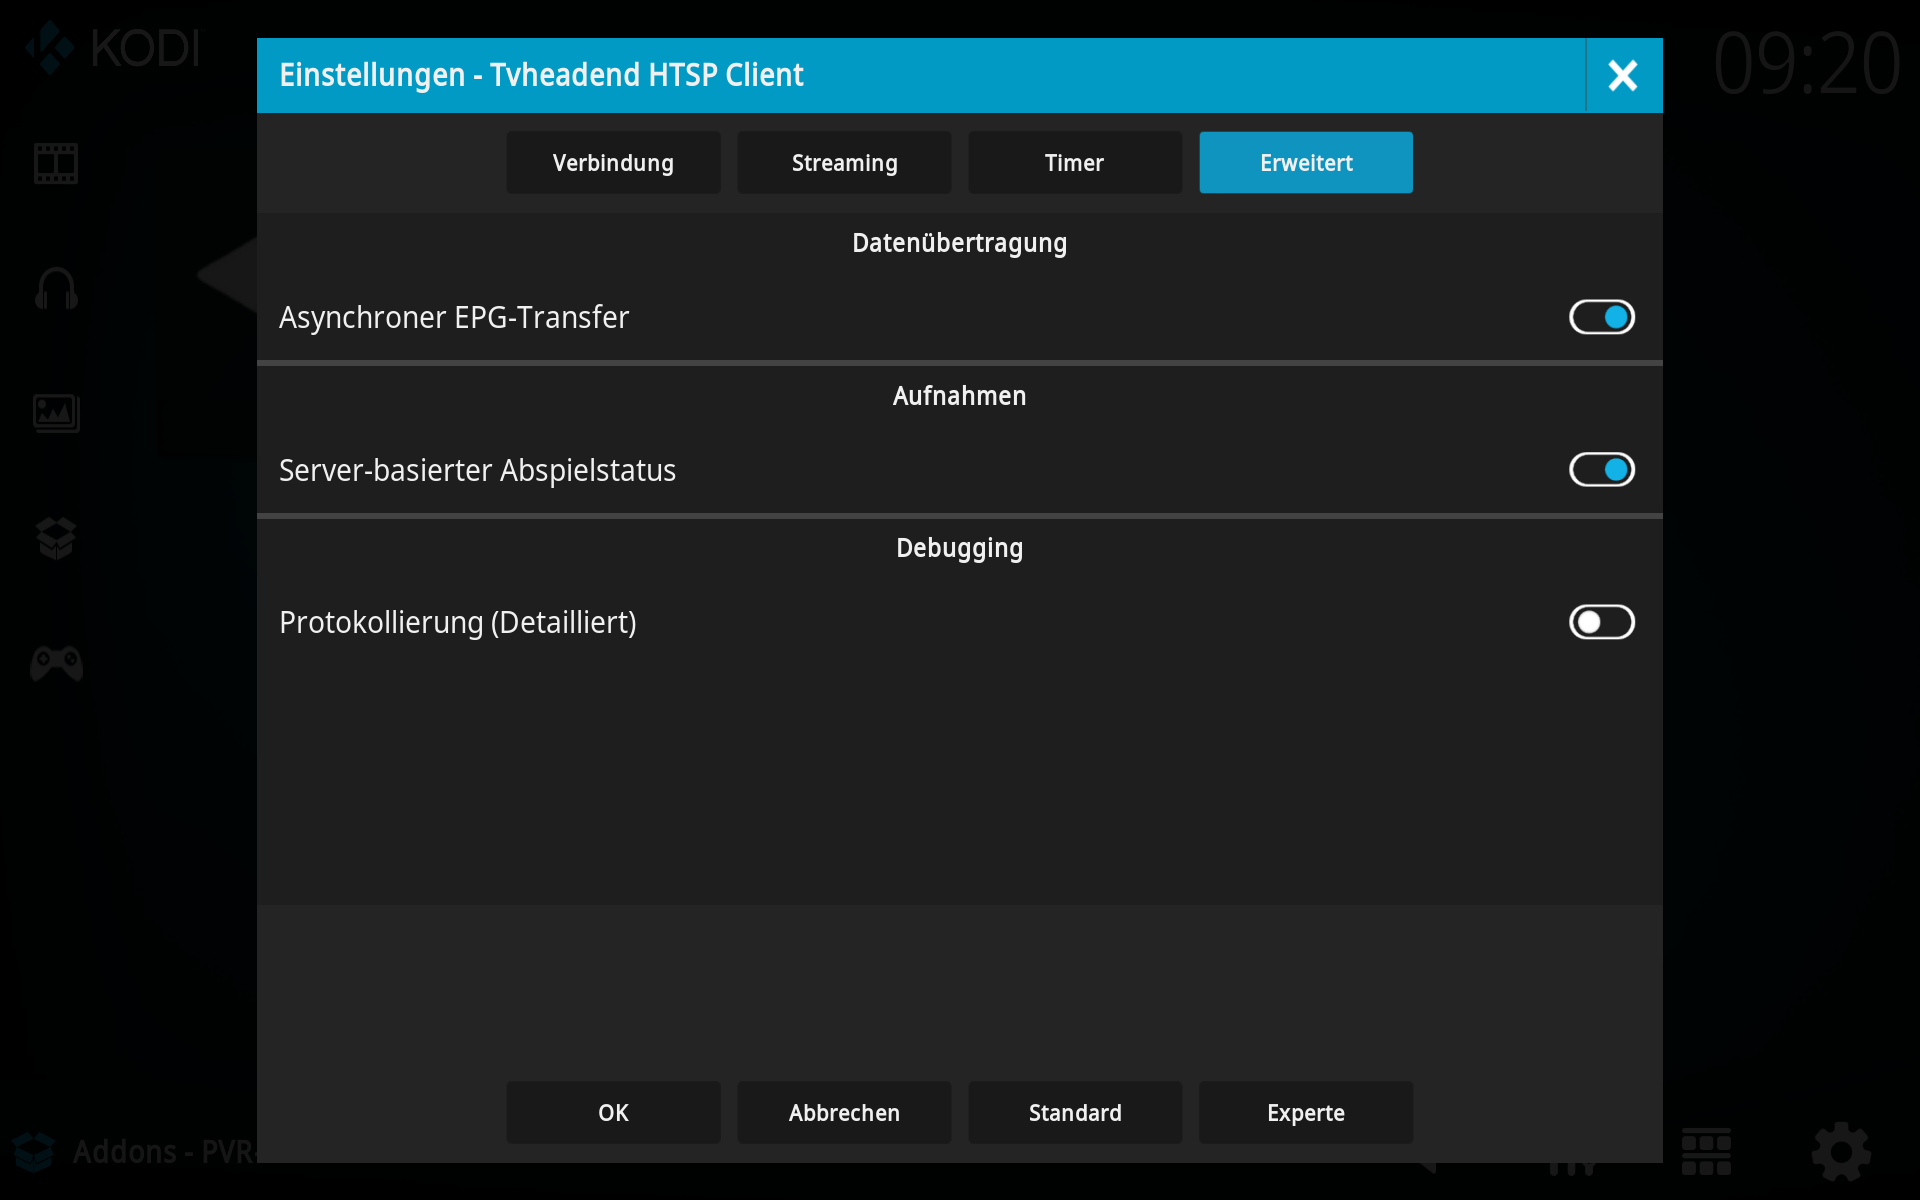1920x1200 pixels.
Task: Close the Tvheadend settings dialog
Action: (1623, 75)
